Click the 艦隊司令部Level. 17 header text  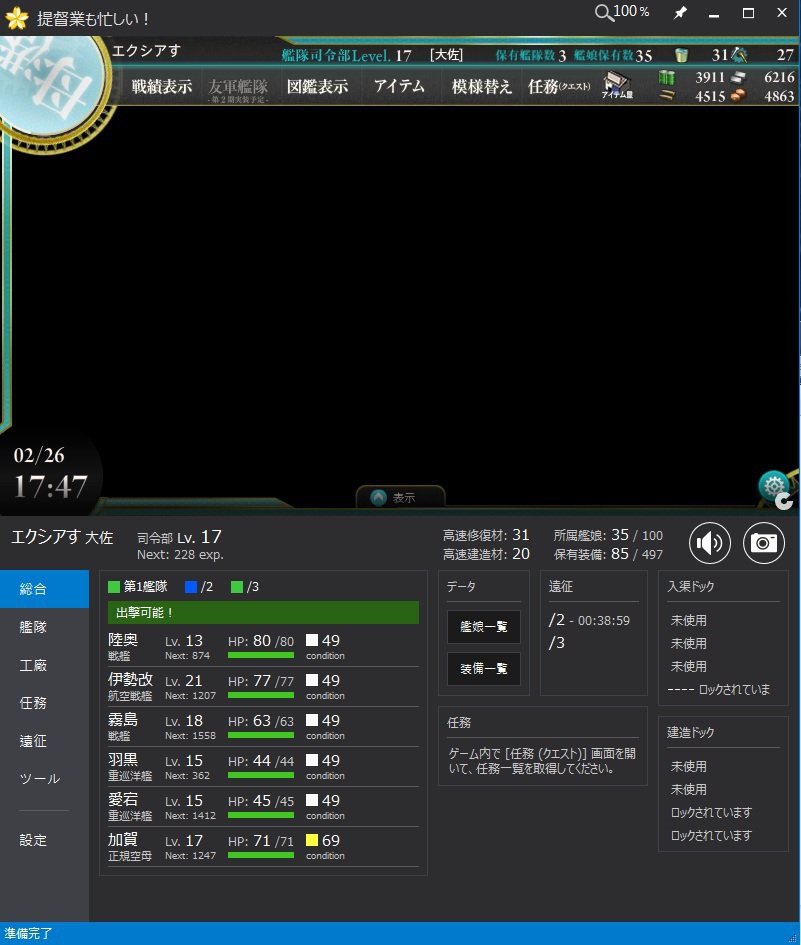point(347,55)
